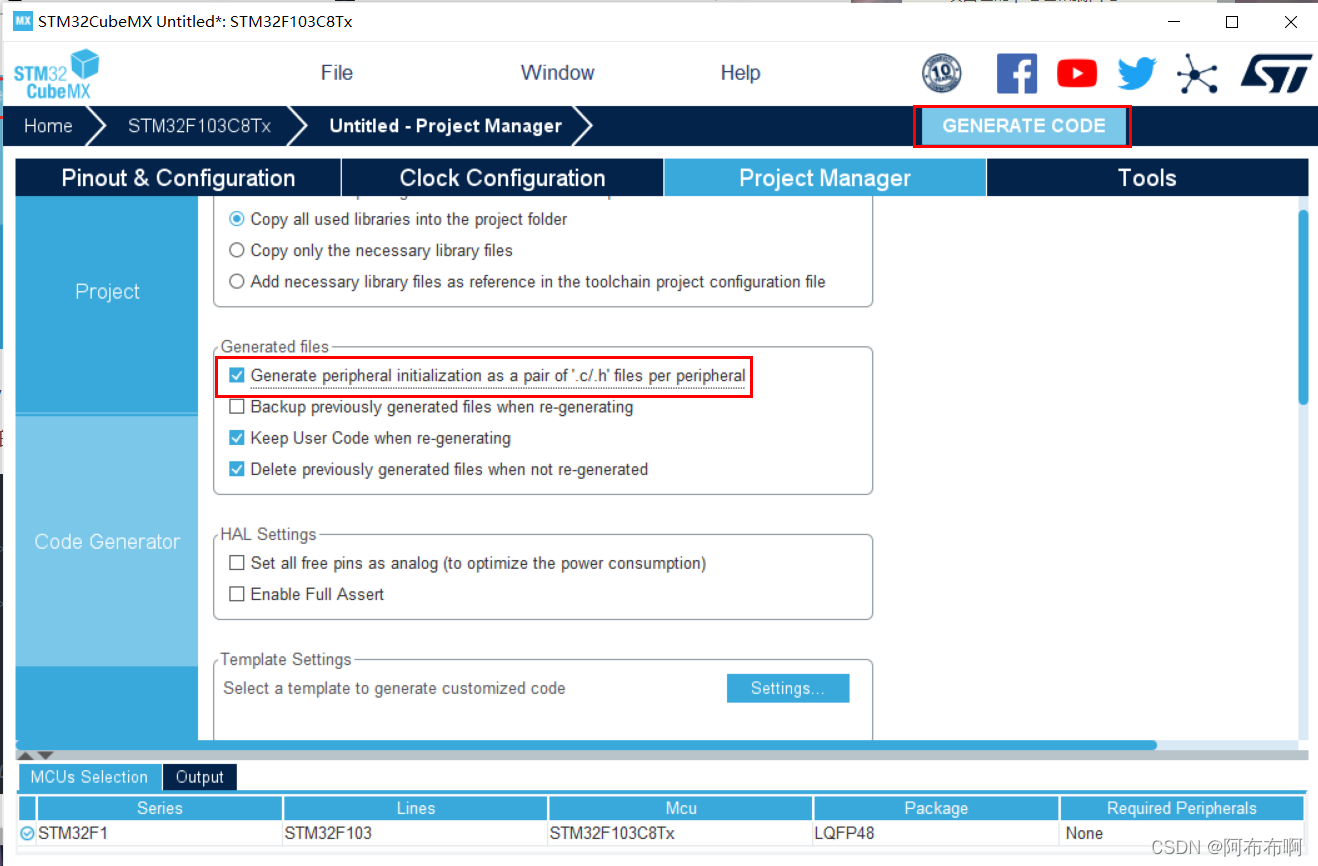Open the Window menu
Image resolution: width=1318 pixels, height=866 pixels.
[557, 73]
